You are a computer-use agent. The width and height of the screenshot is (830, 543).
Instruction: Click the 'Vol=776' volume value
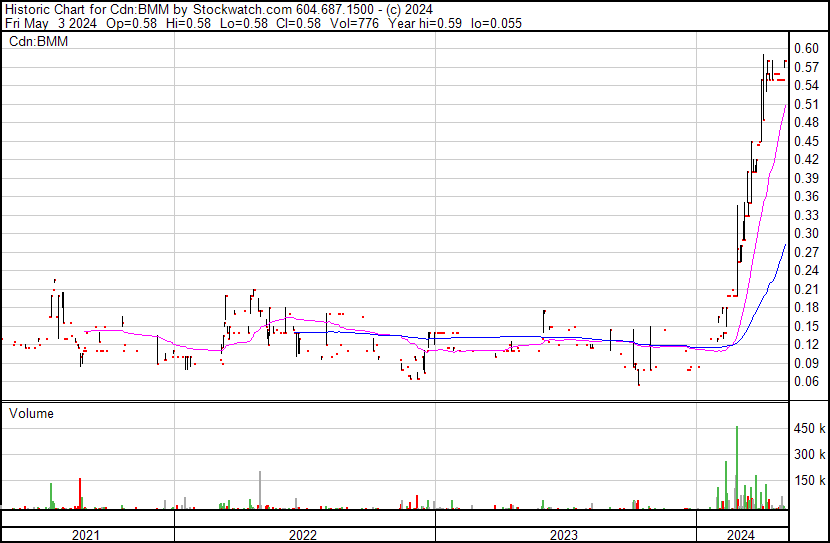(354, 23)
